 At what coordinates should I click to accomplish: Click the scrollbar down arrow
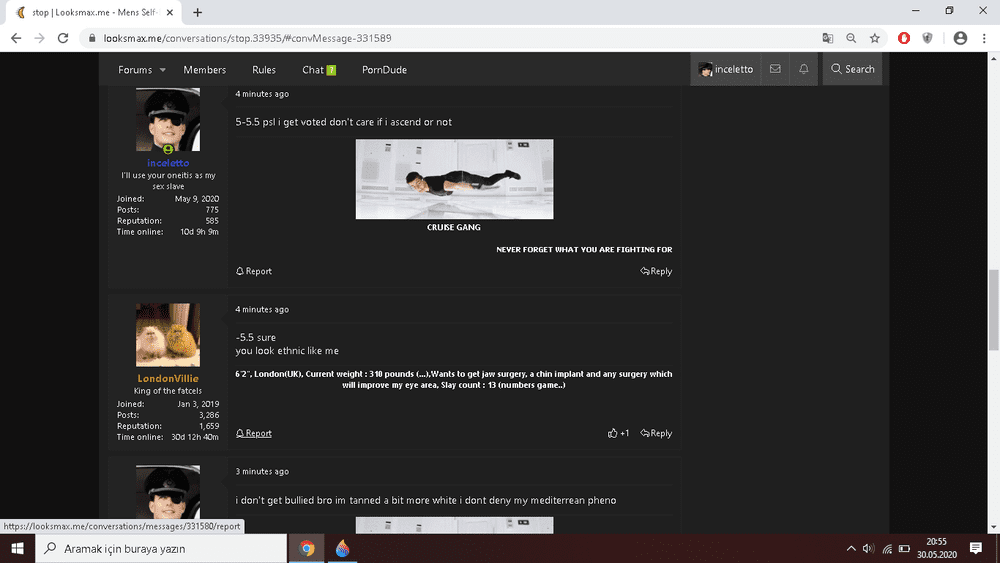click(994, 527)
